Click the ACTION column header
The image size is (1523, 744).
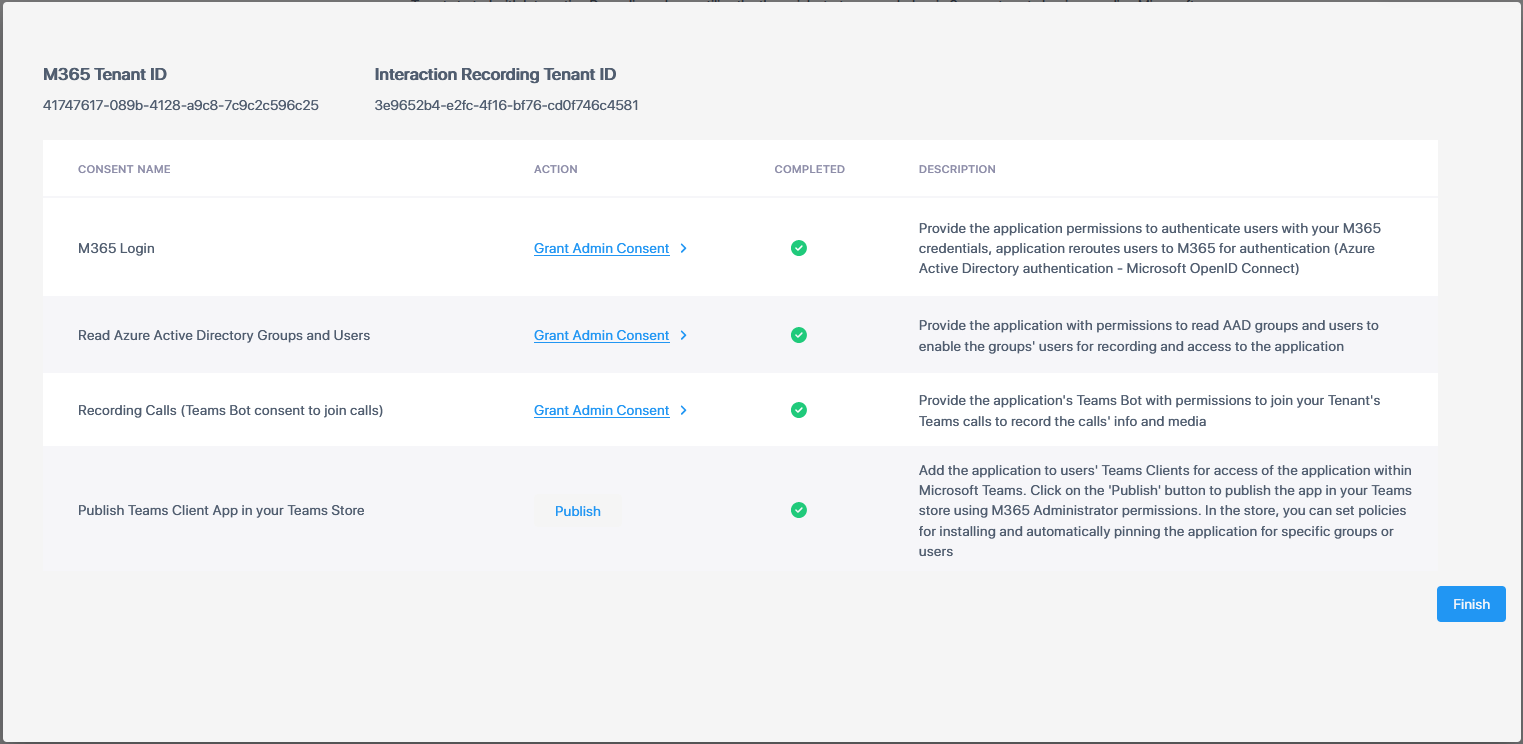(556, 169)
